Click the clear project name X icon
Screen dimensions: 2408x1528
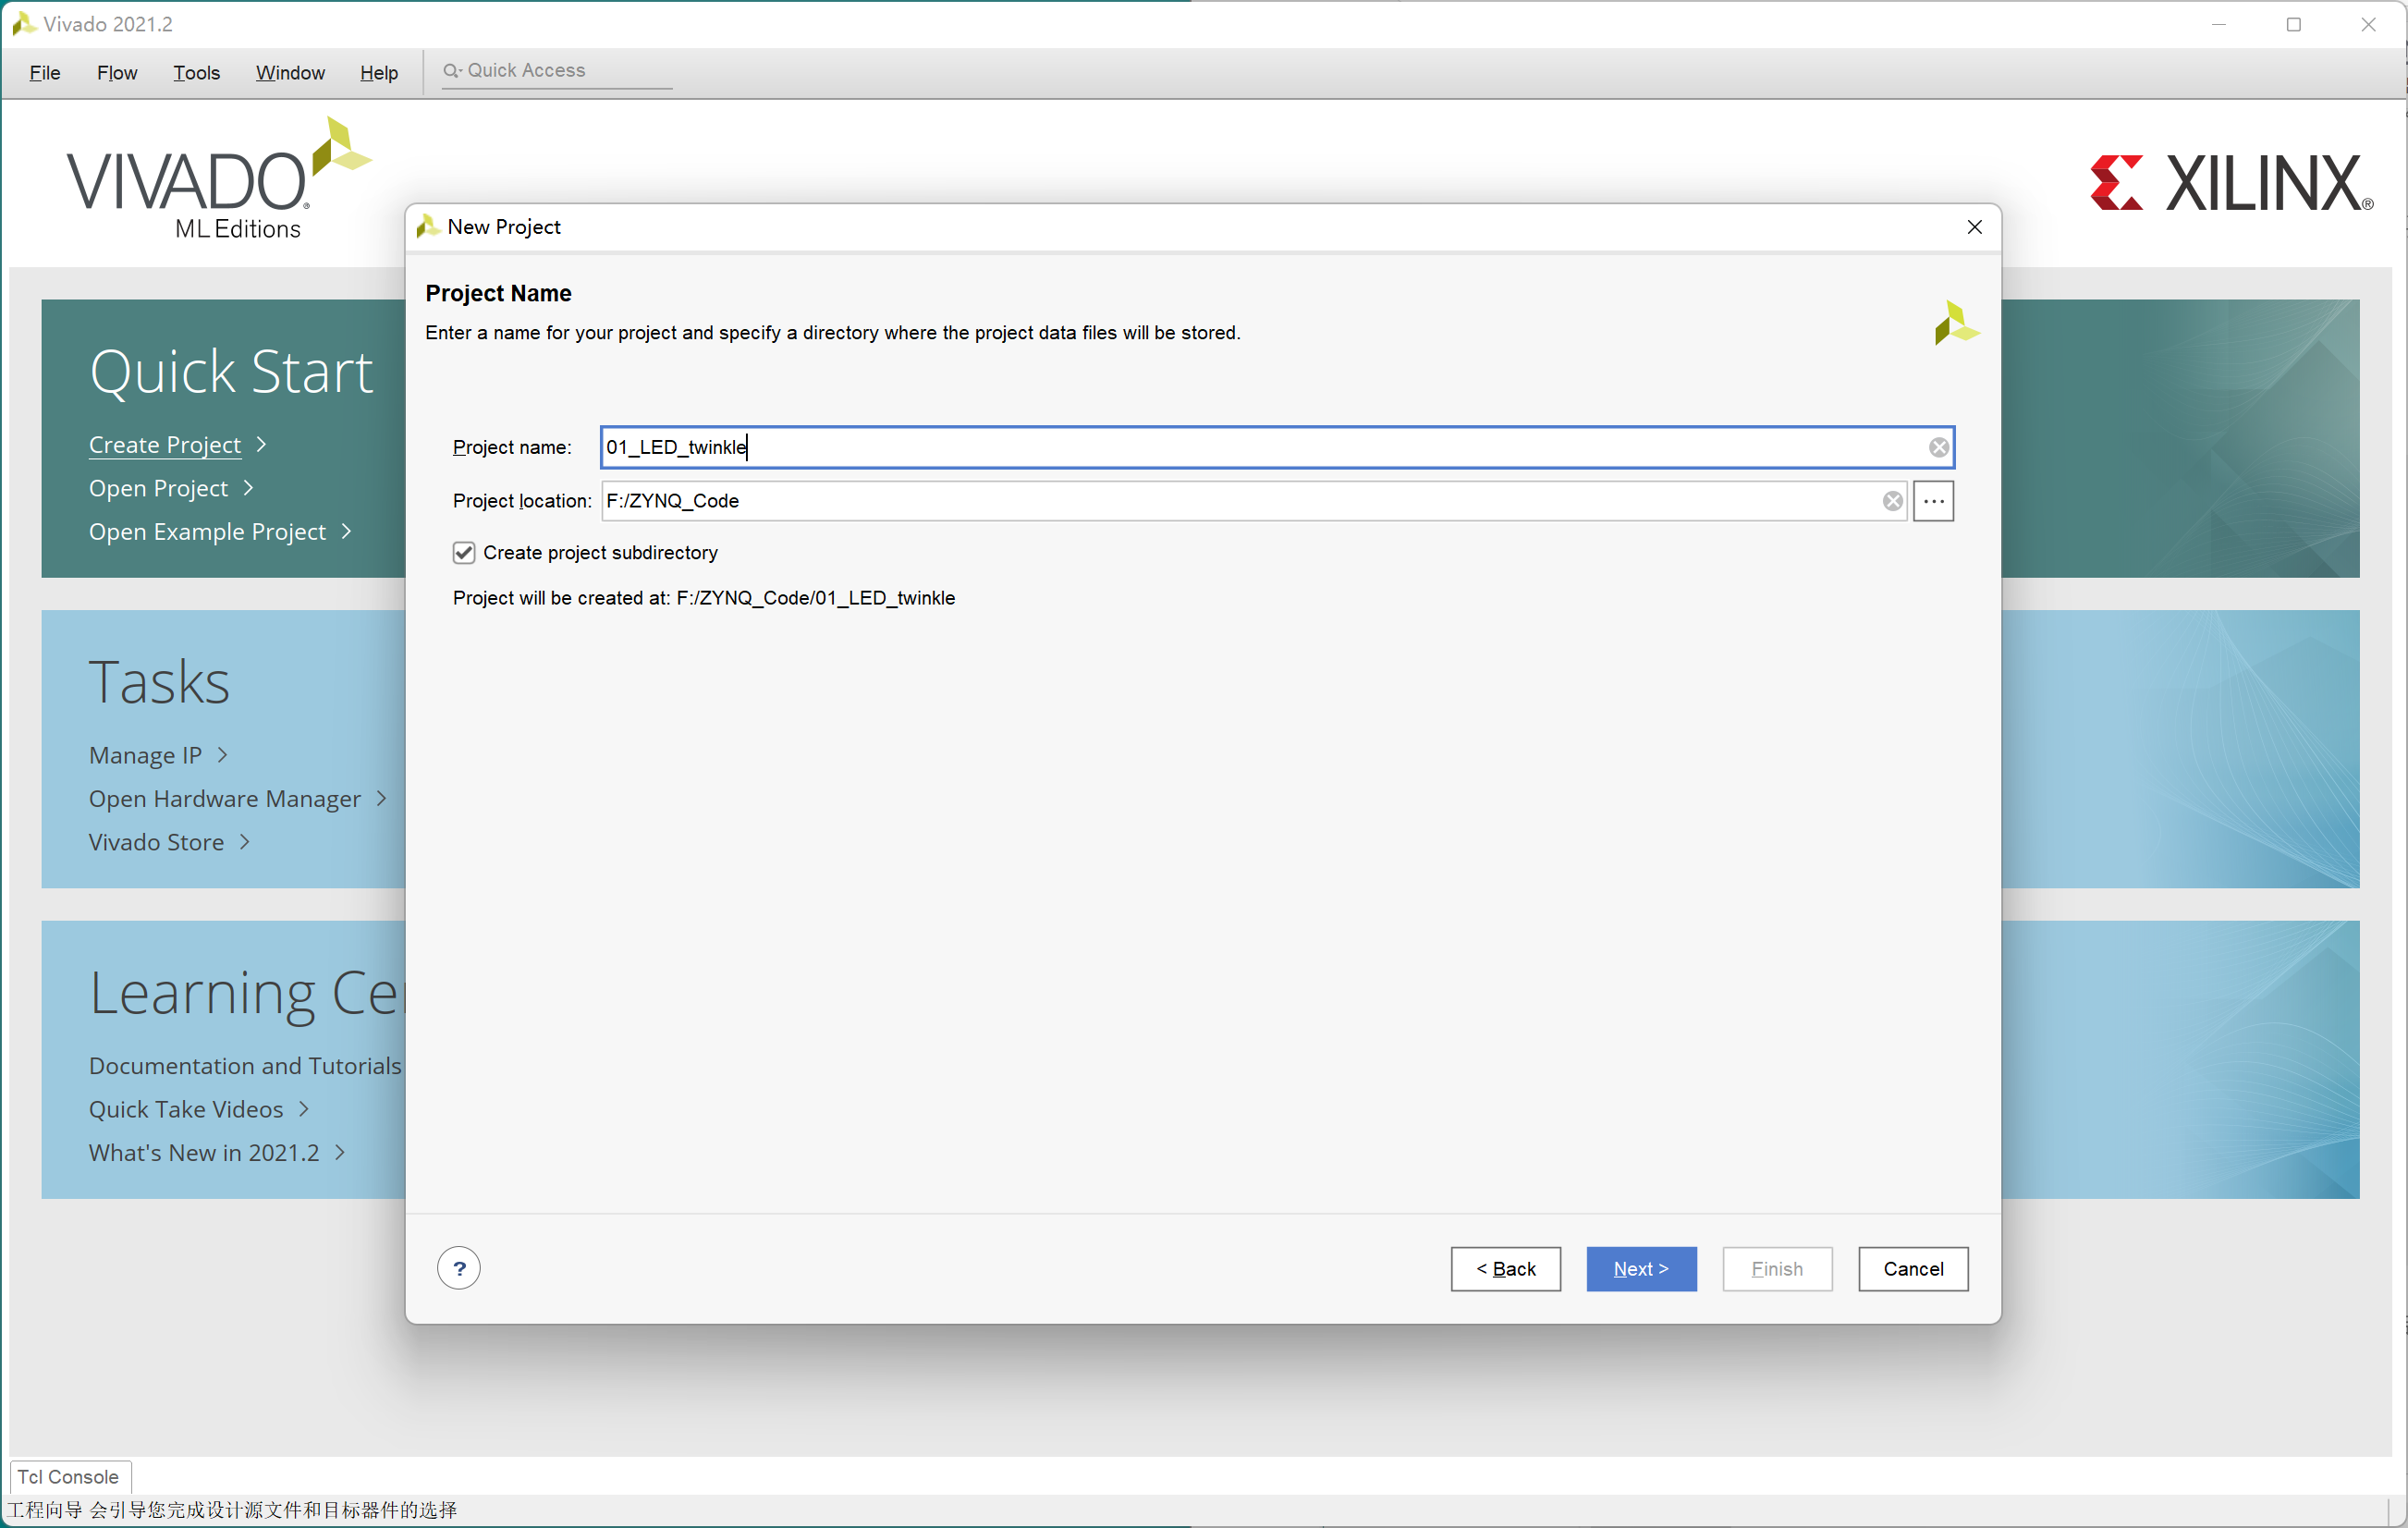(x=1936, y=447)
